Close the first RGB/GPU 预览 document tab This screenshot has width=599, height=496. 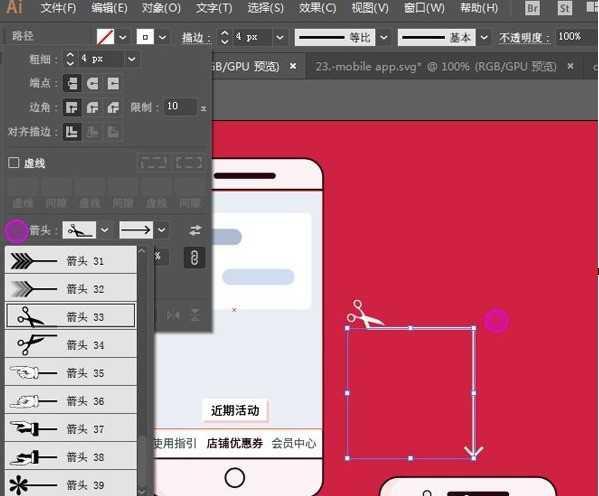[293, 66]
